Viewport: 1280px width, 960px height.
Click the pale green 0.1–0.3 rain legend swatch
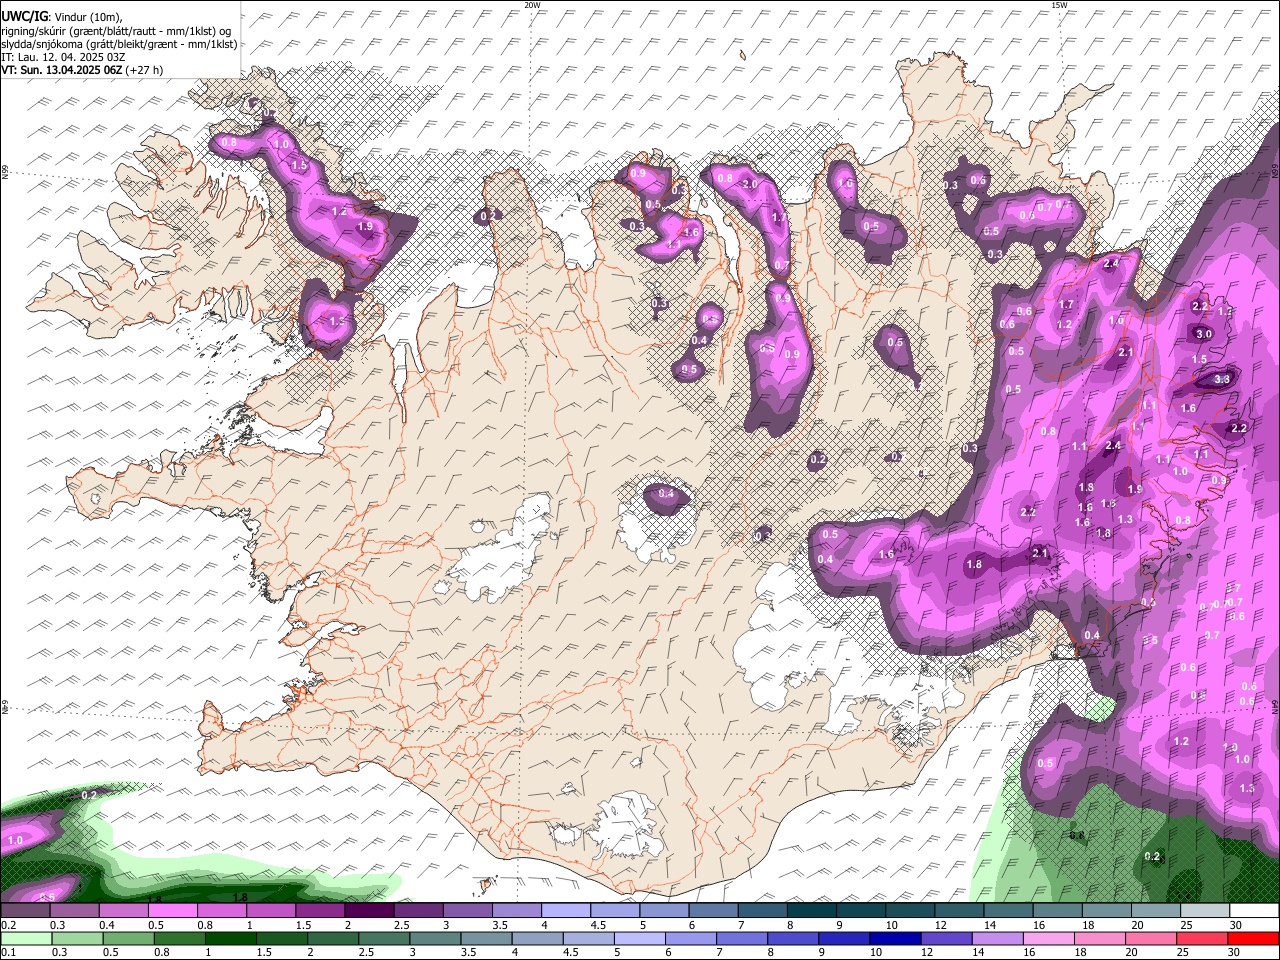(26, 938)
